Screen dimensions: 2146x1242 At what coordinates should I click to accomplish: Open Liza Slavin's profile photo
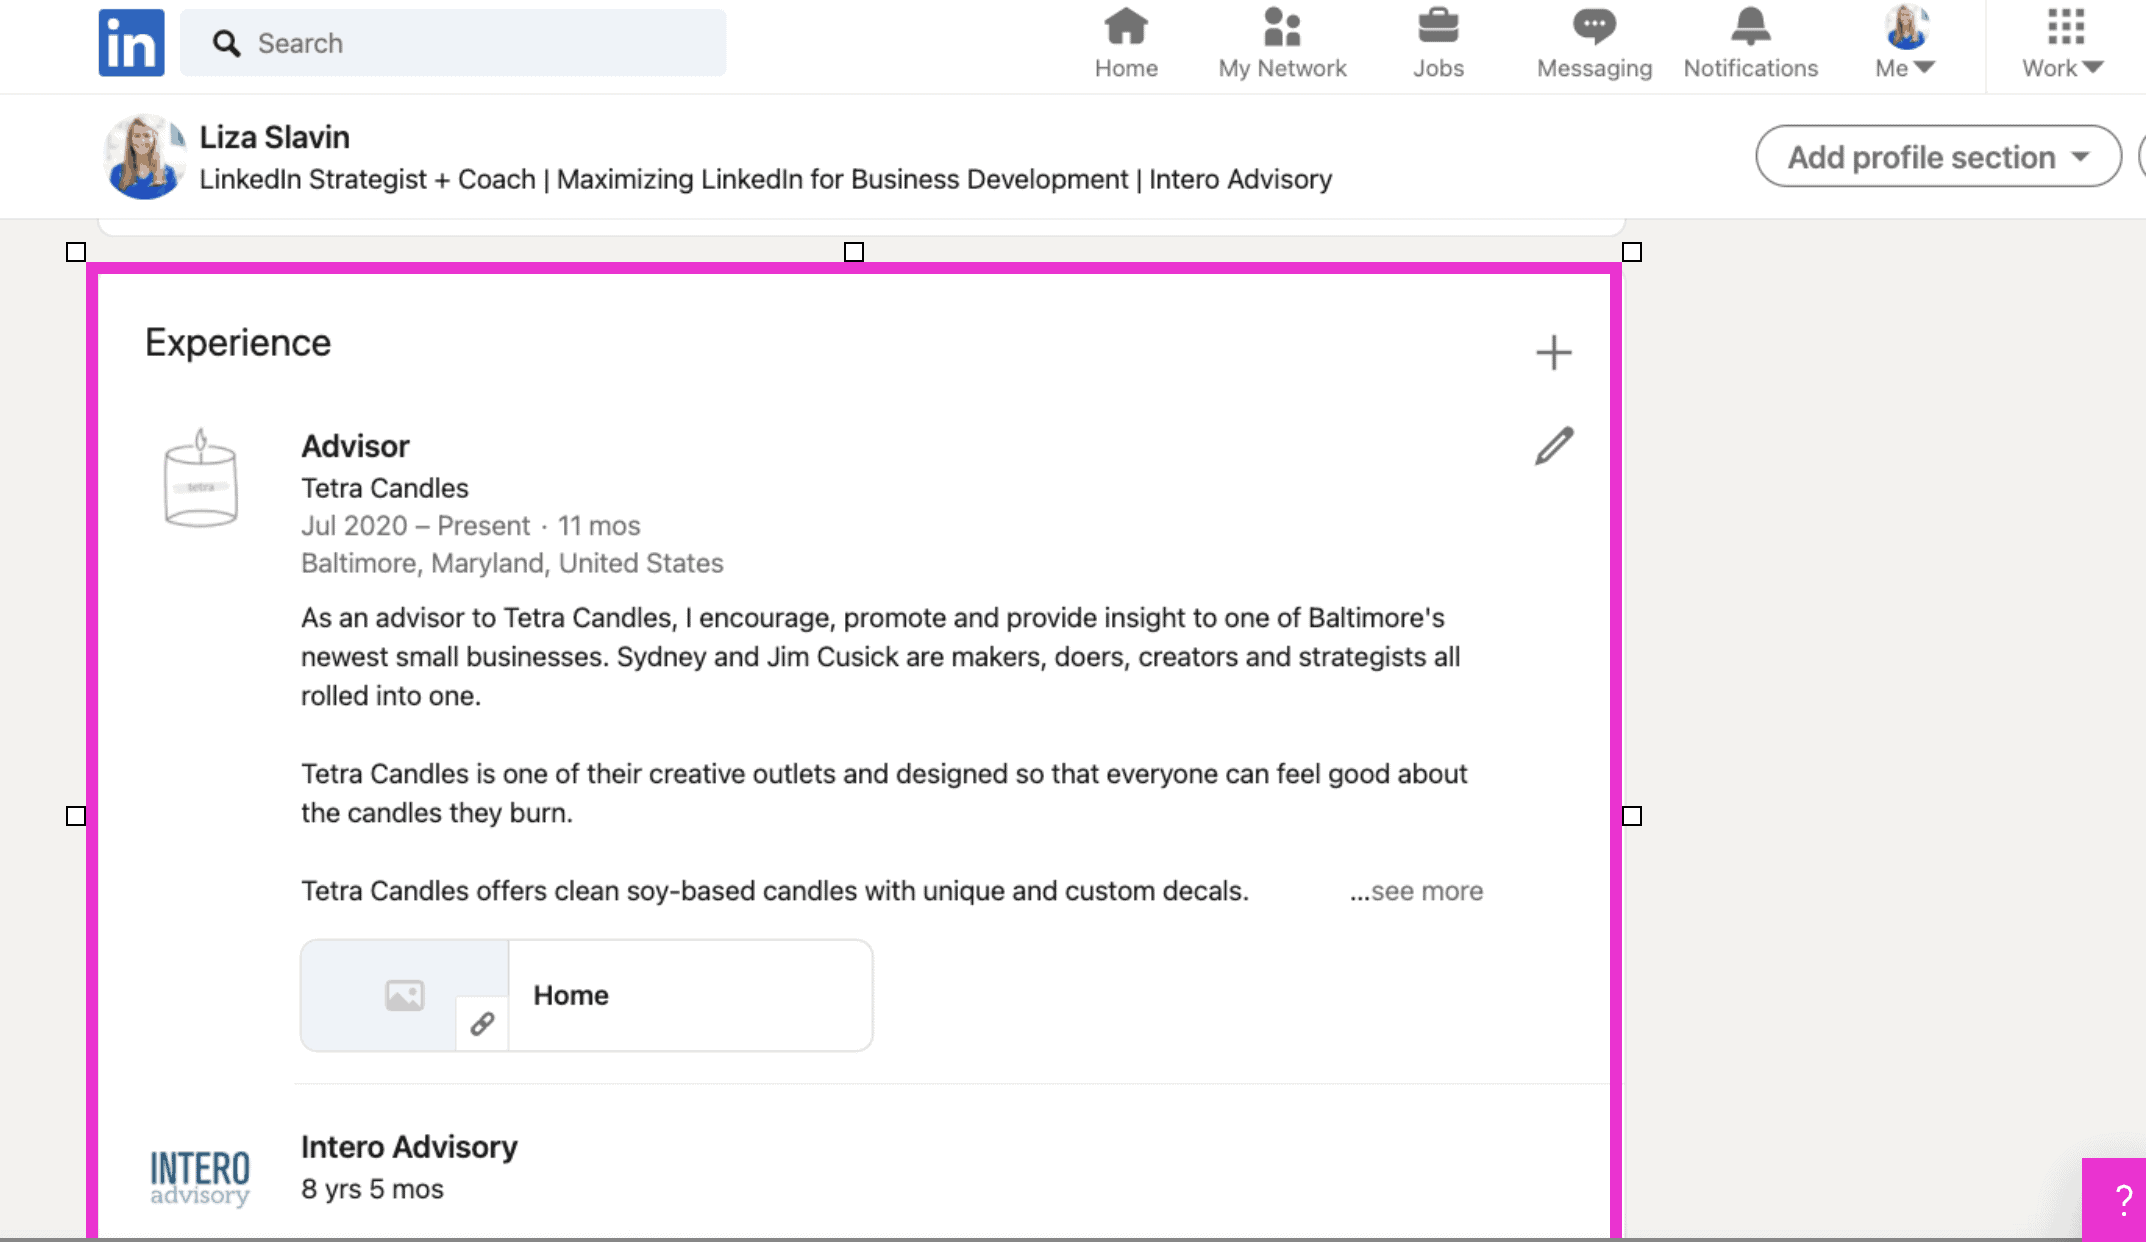(x=144, y=155)
